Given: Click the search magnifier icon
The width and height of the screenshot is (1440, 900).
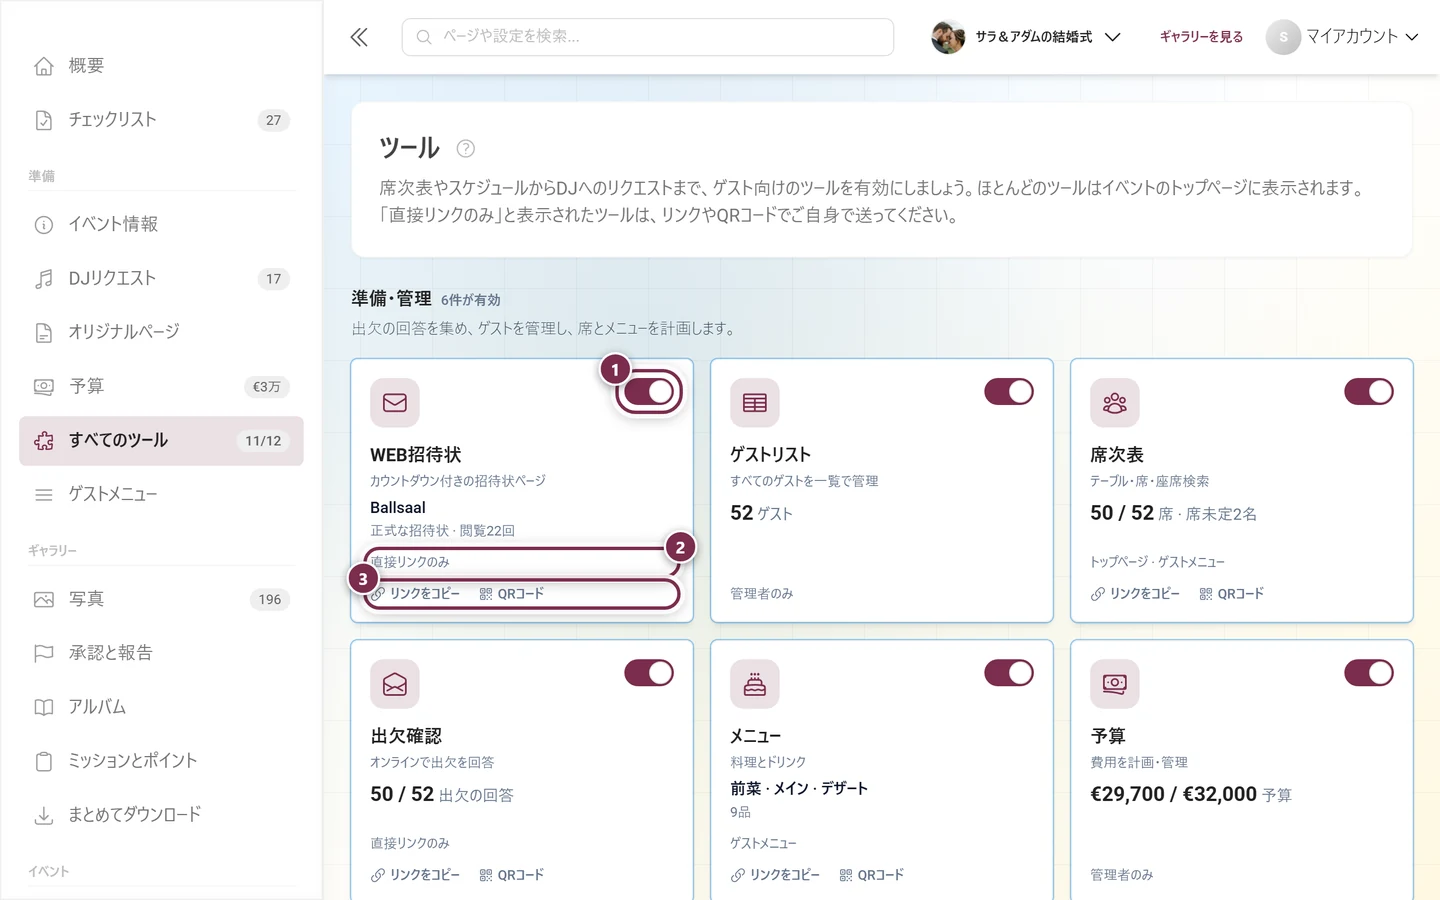Looking at the screenshot, I should click(x=424, y=37).
